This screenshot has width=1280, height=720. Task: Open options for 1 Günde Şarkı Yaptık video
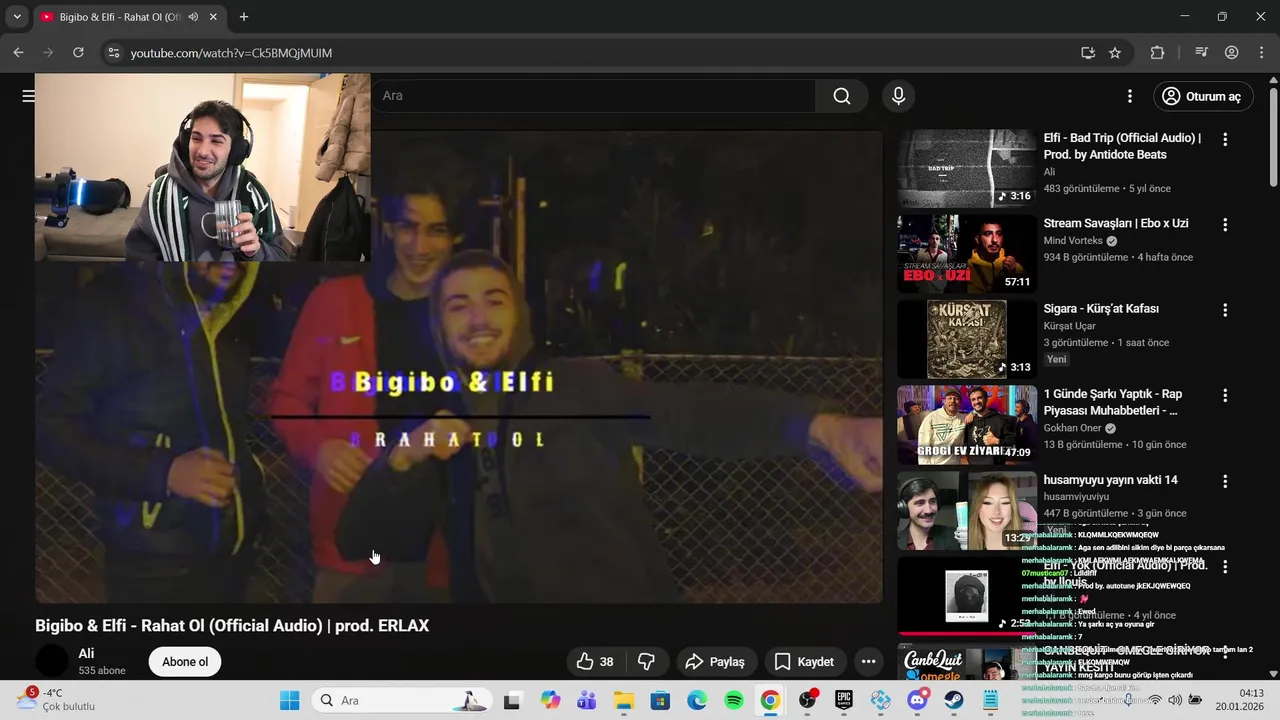coord(1225,396)
